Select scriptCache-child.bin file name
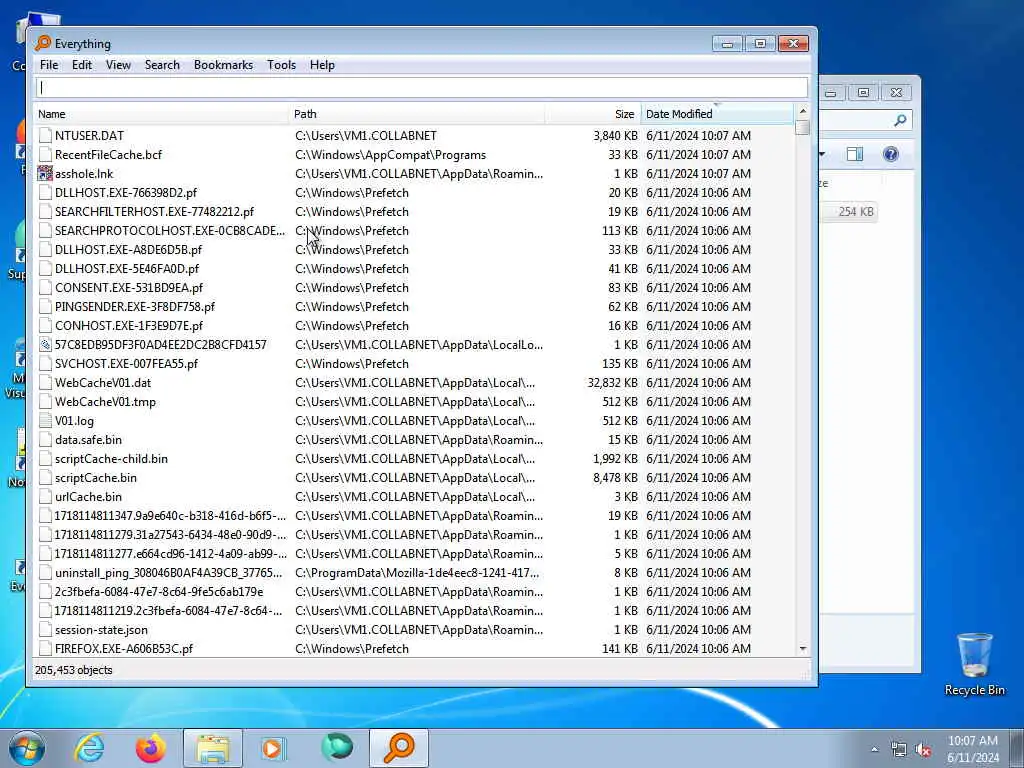This screenshot has height=768, width=1024. pyautogui.click(x=111, y=458)
